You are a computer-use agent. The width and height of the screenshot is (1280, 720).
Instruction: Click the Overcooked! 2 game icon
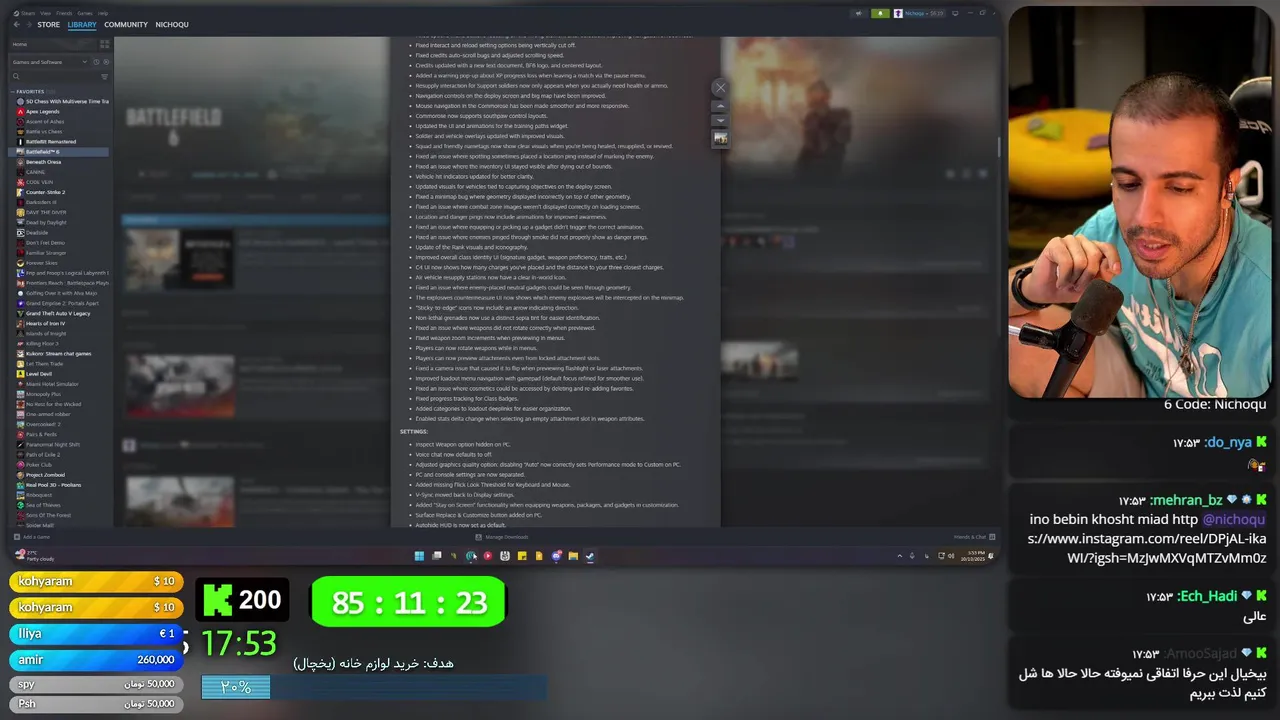coord(20,424)
